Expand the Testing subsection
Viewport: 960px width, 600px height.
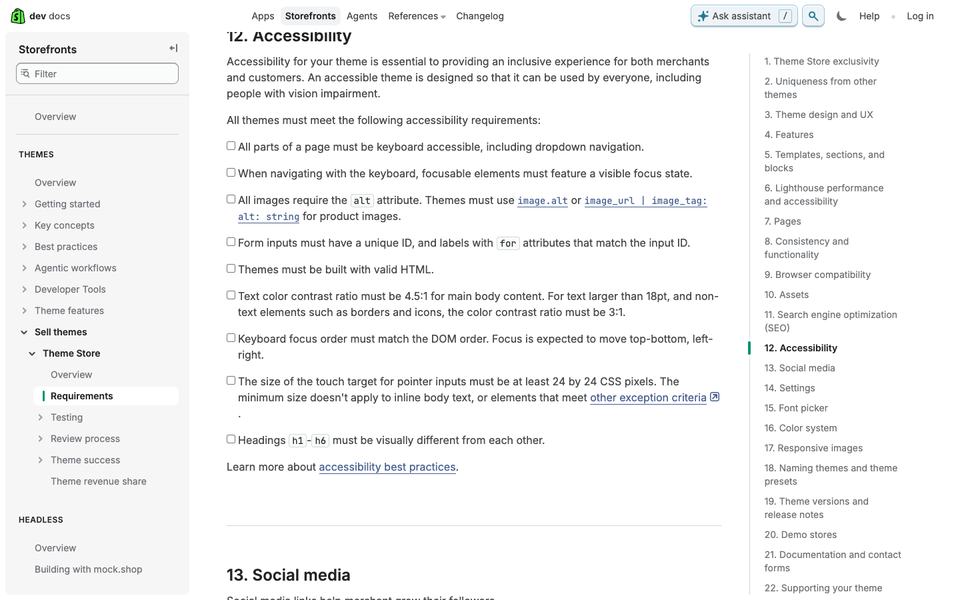pos(40,418)
